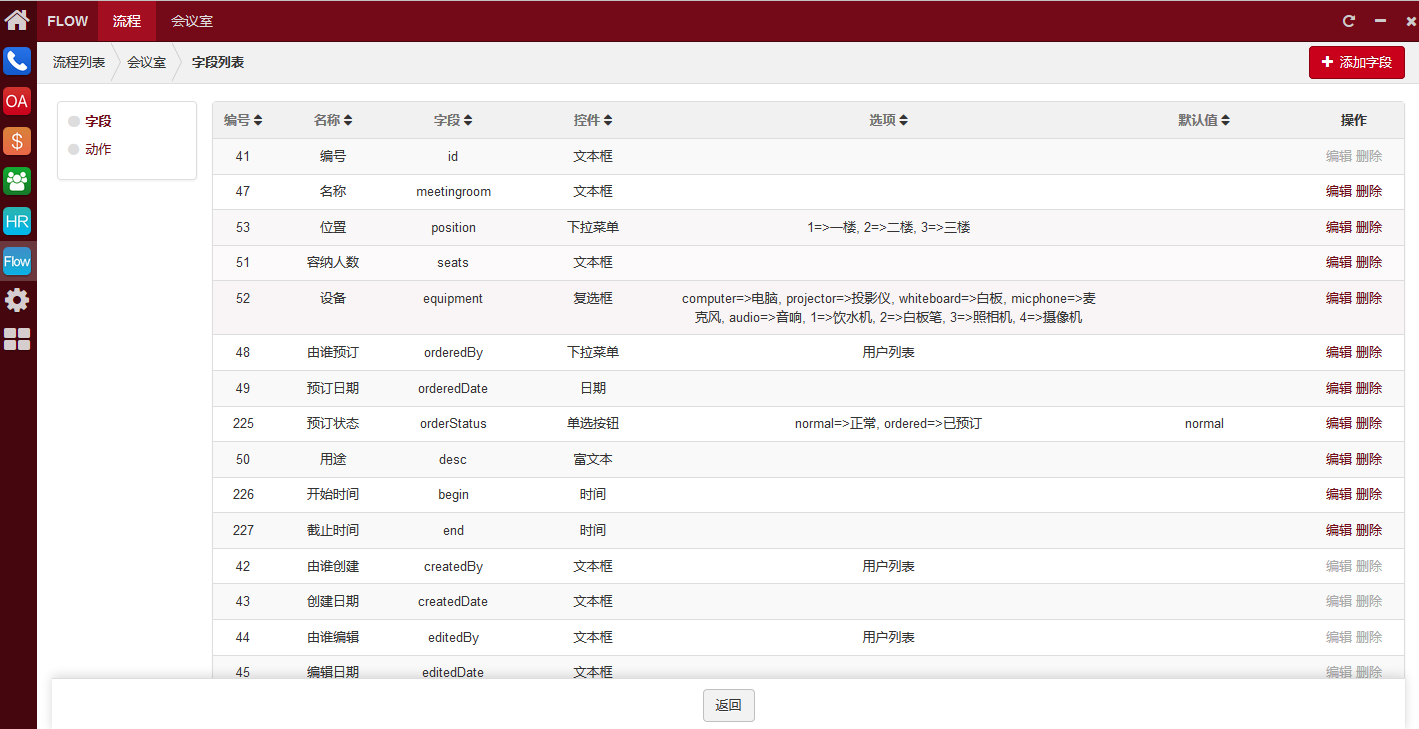Open the dollar-sign finance app icon
The height and width of the screenshot is (729, 1419).
(x=17, y=141)
